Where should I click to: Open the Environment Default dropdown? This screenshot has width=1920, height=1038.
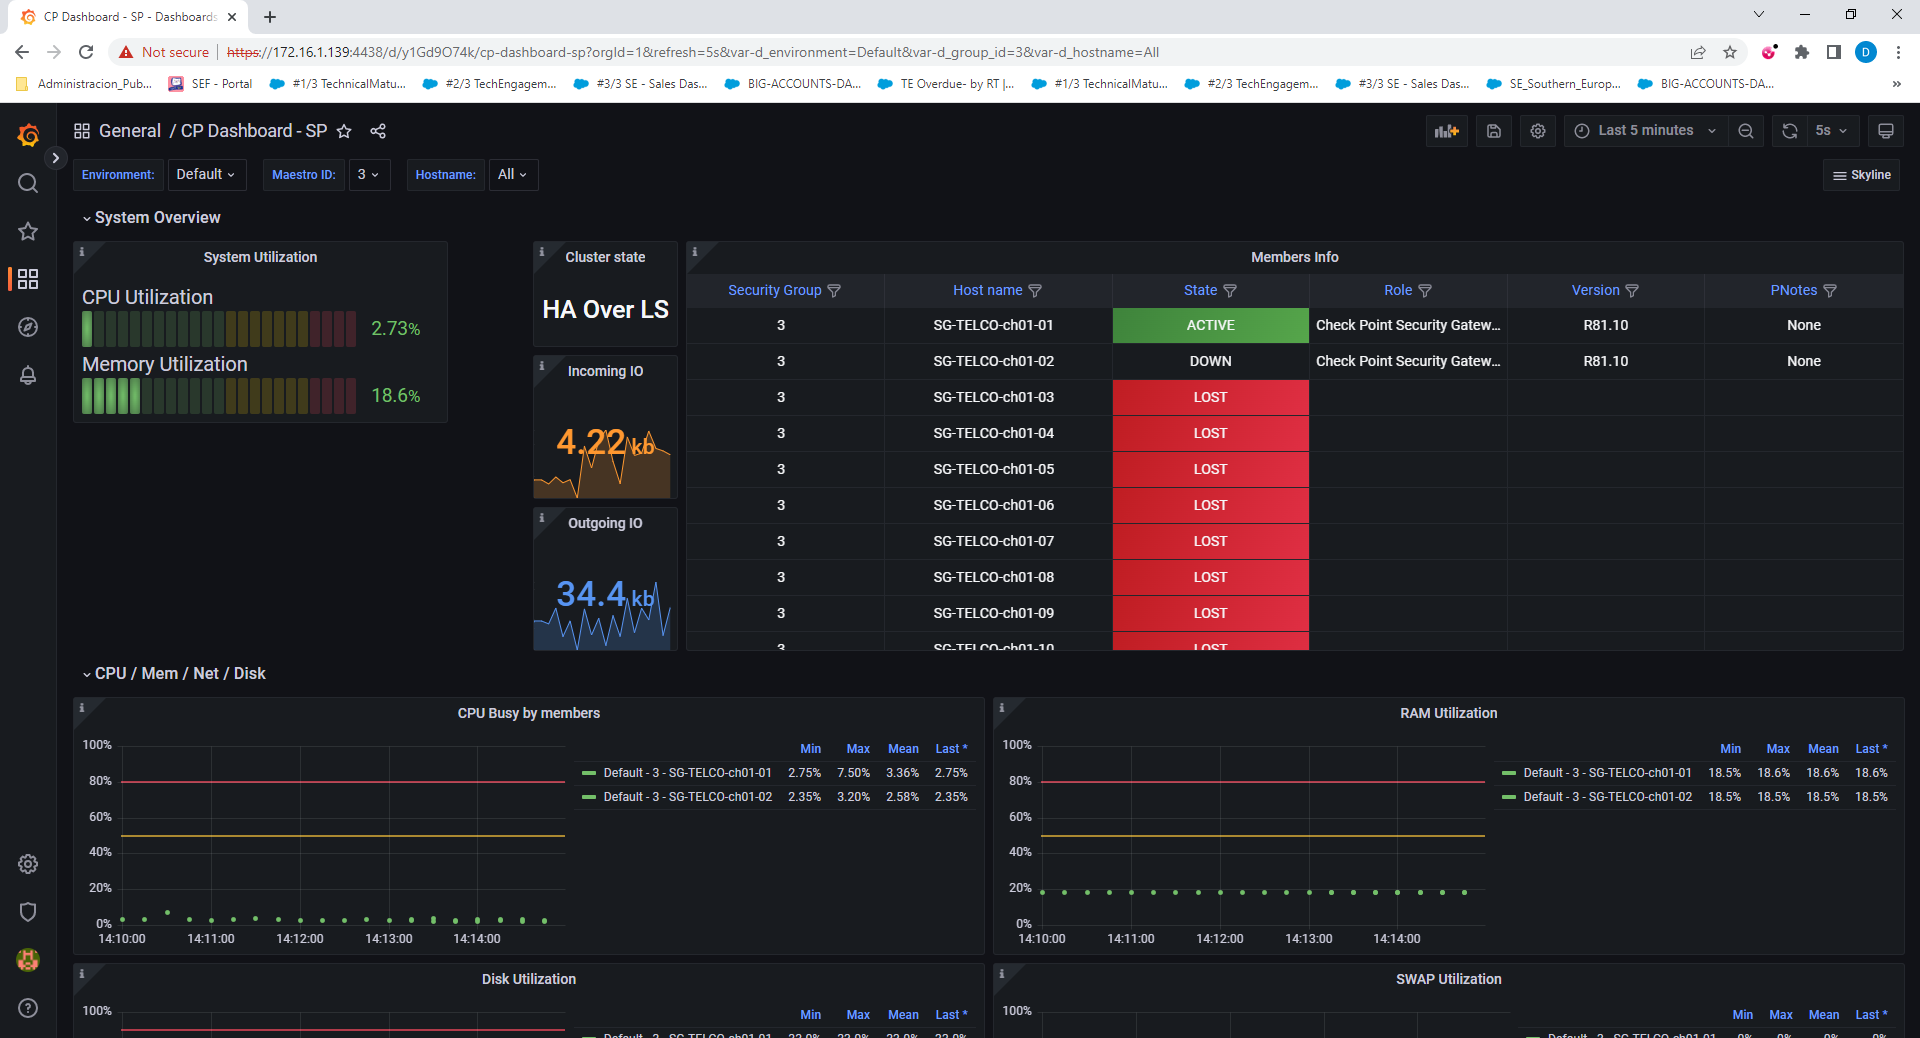click(x=205, y=174)
